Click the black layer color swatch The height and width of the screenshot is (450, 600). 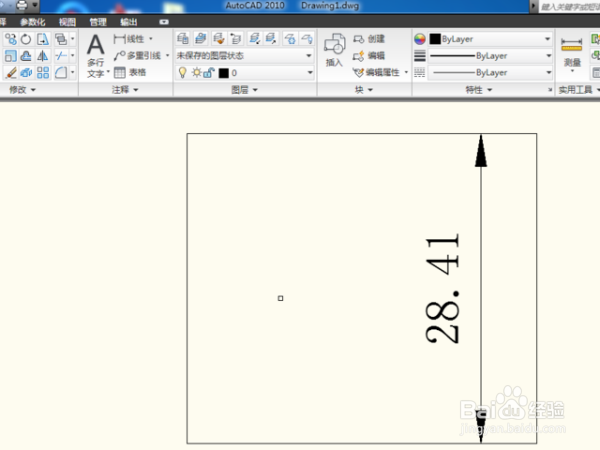click(x=223, y=73)
